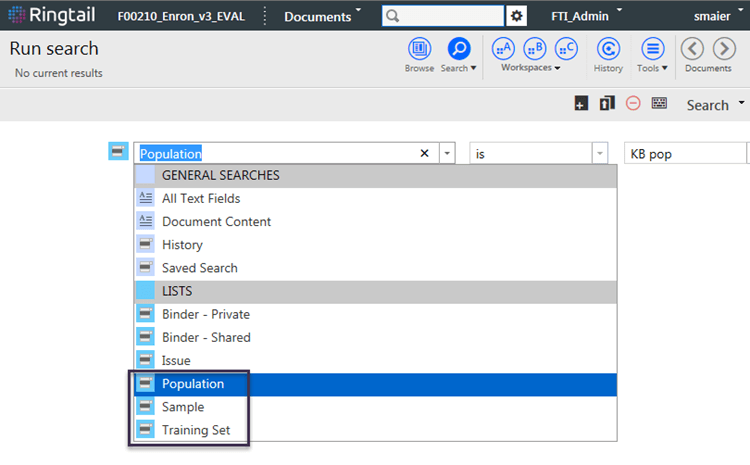The image size is (750, 465).
Task: Click the add group icon in toolbar
Action: click(x=607, y=103)
